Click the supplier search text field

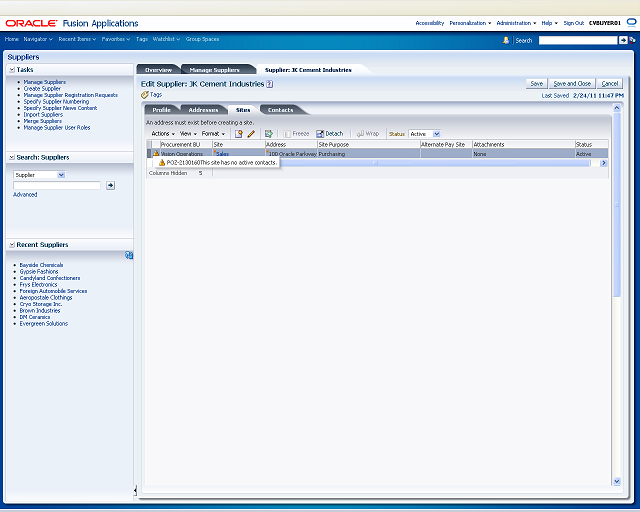coord(57,185)
